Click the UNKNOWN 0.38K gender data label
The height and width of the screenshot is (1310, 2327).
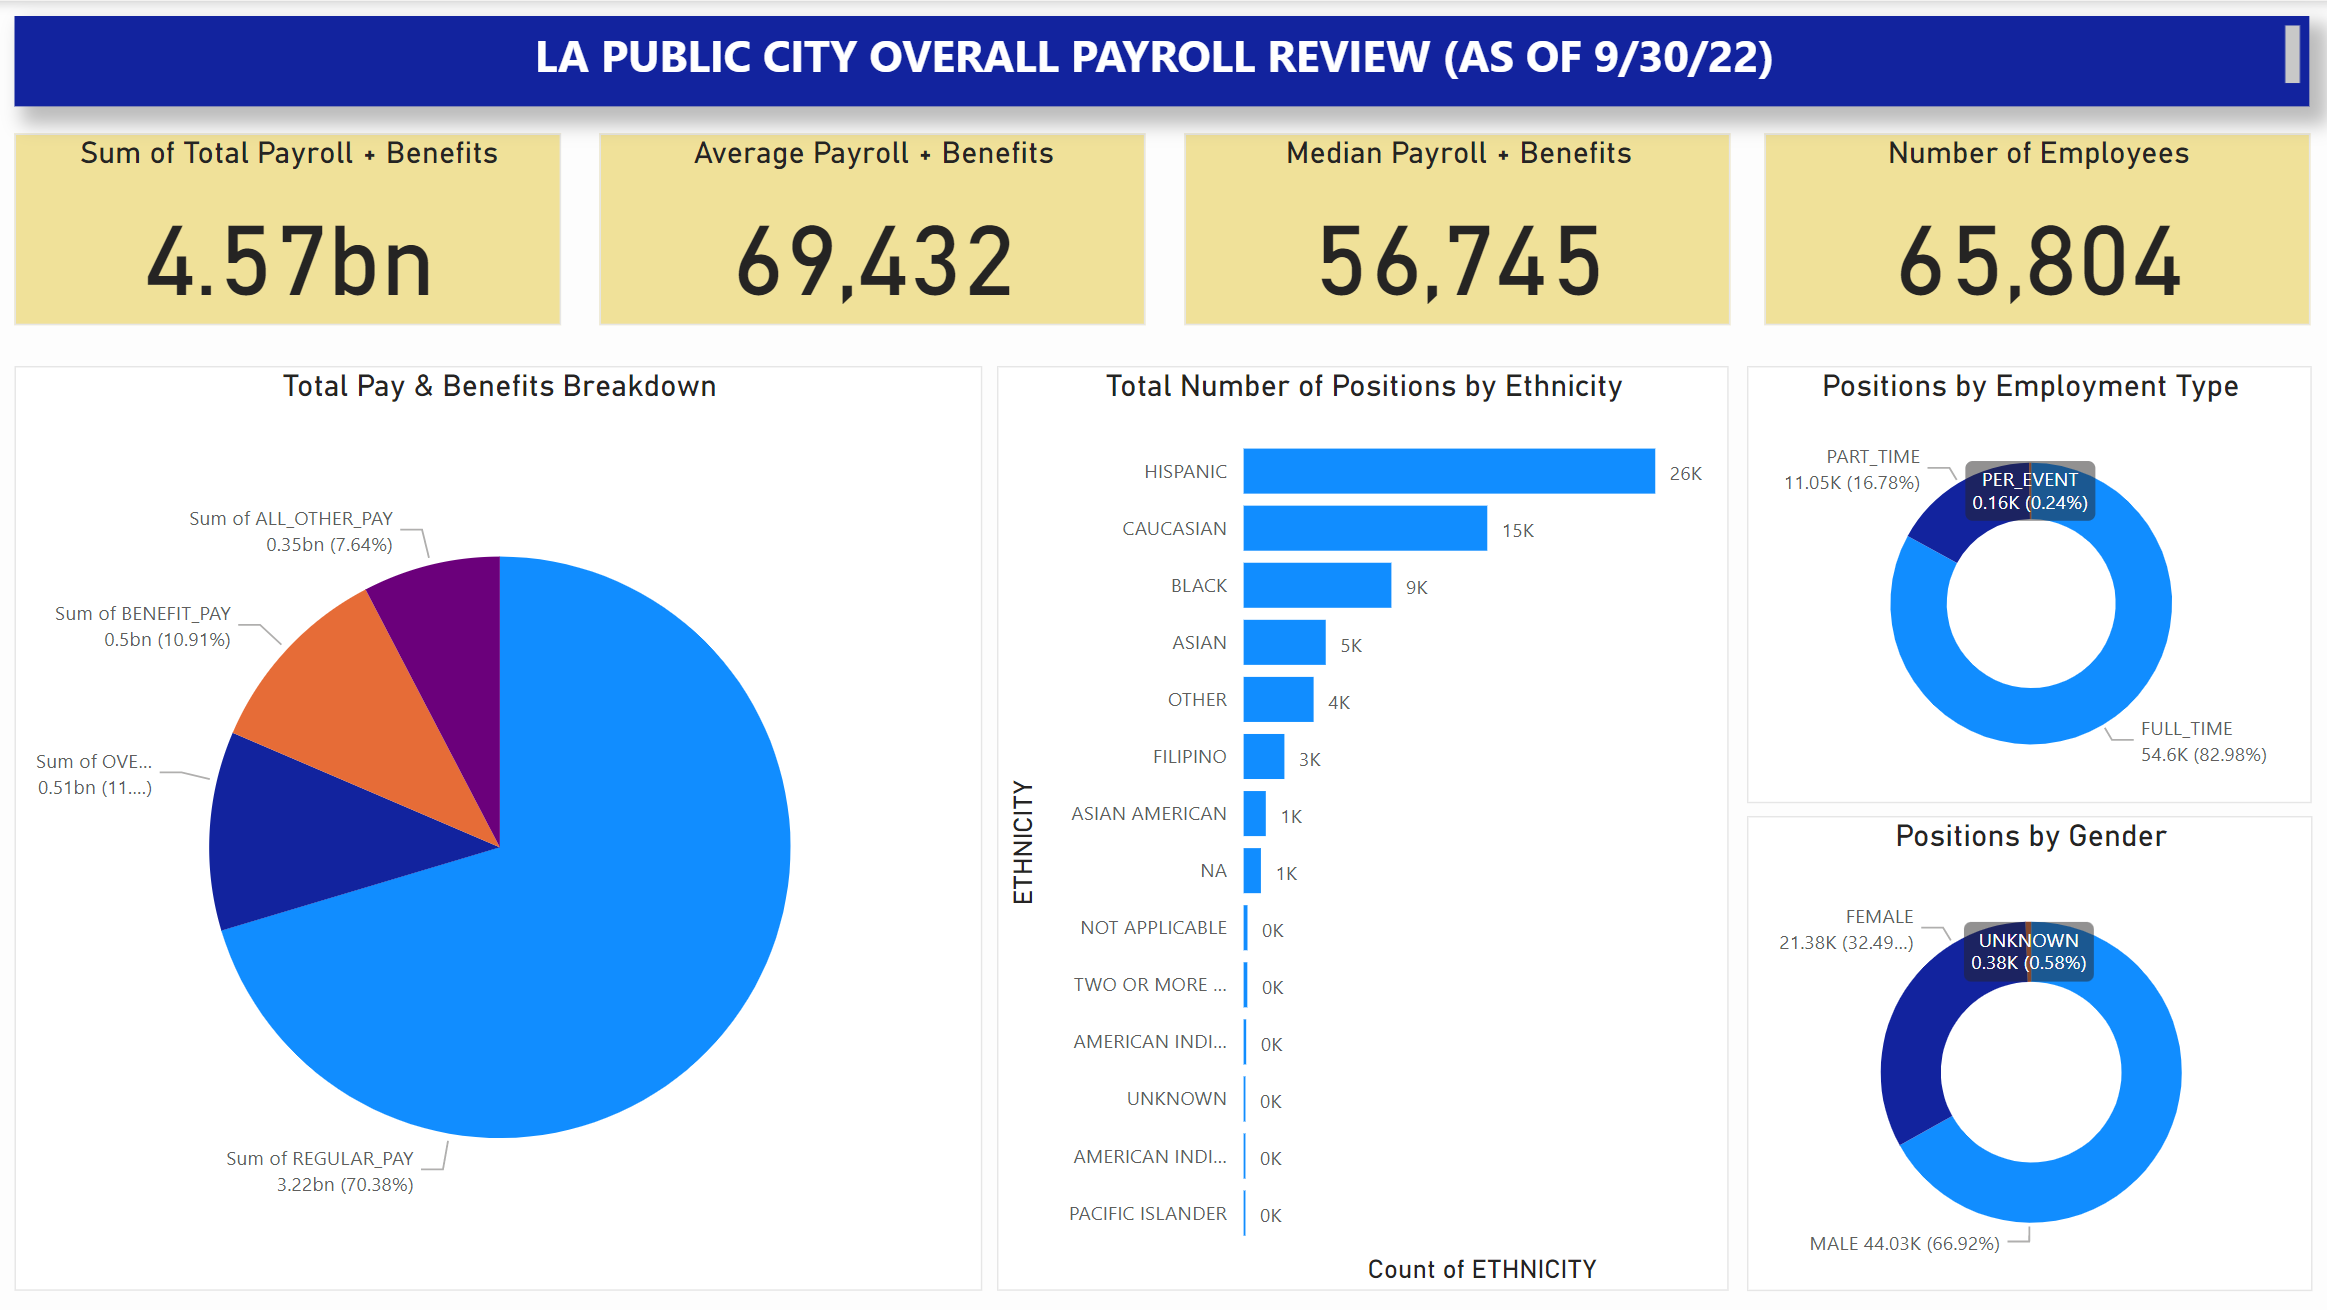pos(2029,951)
